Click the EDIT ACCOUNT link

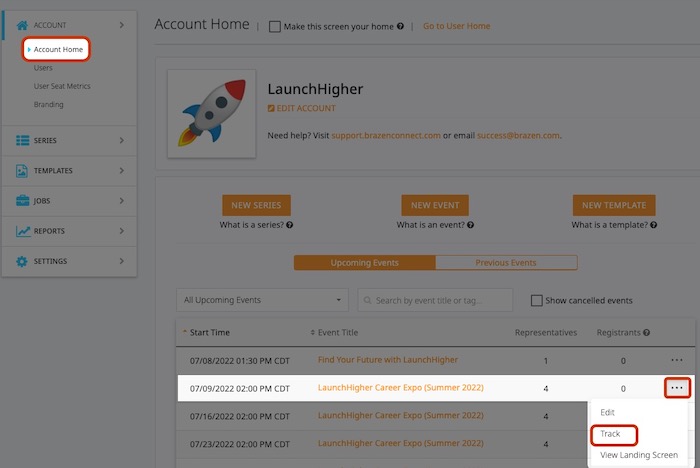pyautogui.click(x=306, y=108)
